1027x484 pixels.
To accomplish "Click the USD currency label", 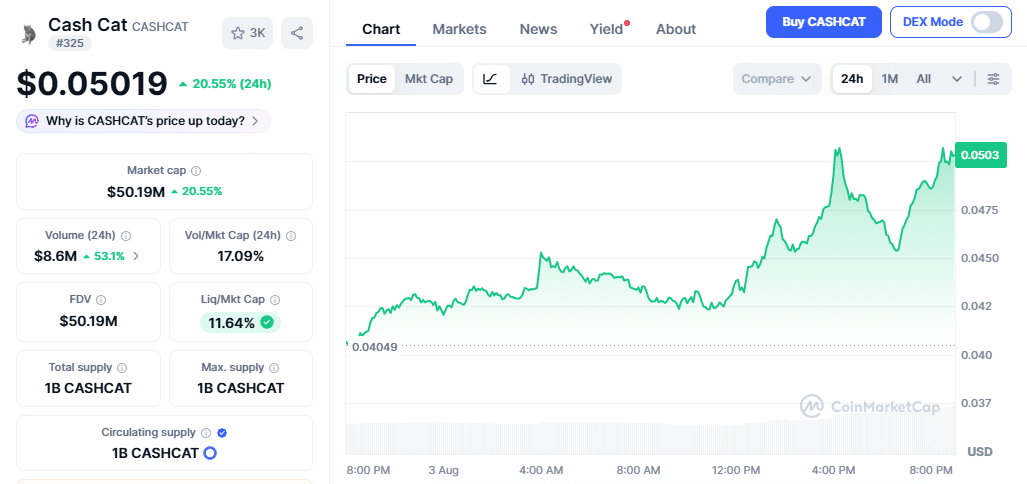I will pyautogui.click(x=980, y=451).
